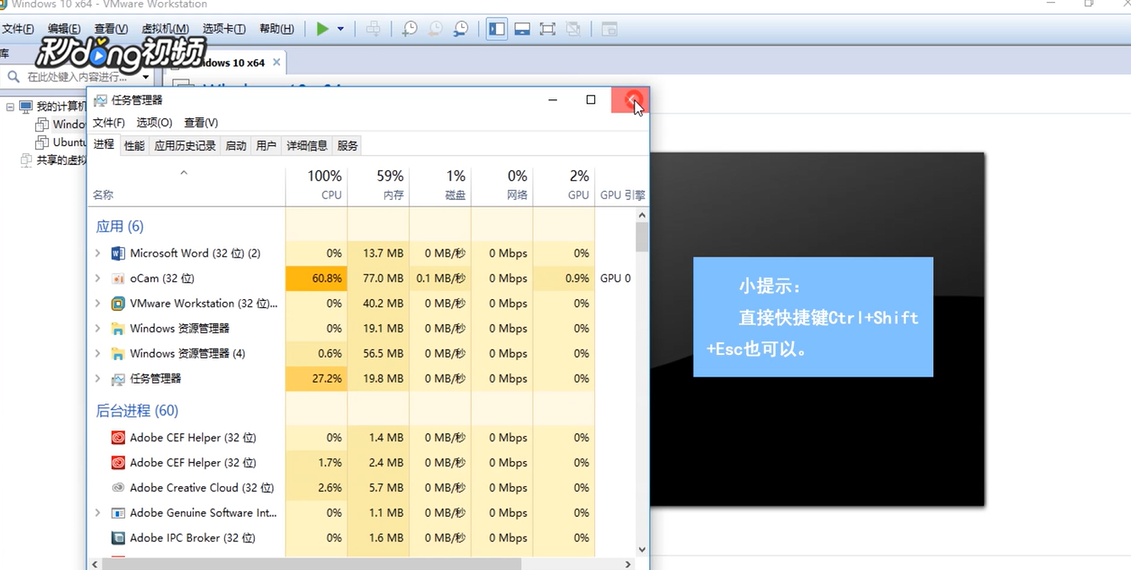Image resolution: width=1131 pixels, height=570 pixels.
Task: Open the snapshot manager clock-wrench icon
Action: point(460,29)
